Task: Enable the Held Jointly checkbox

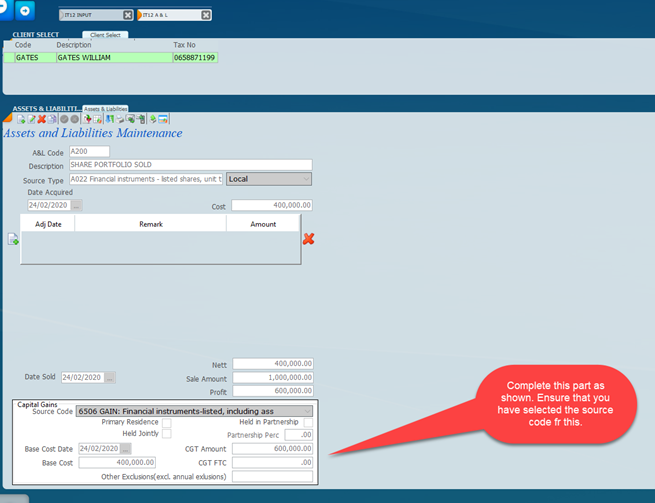Action: 167,434
